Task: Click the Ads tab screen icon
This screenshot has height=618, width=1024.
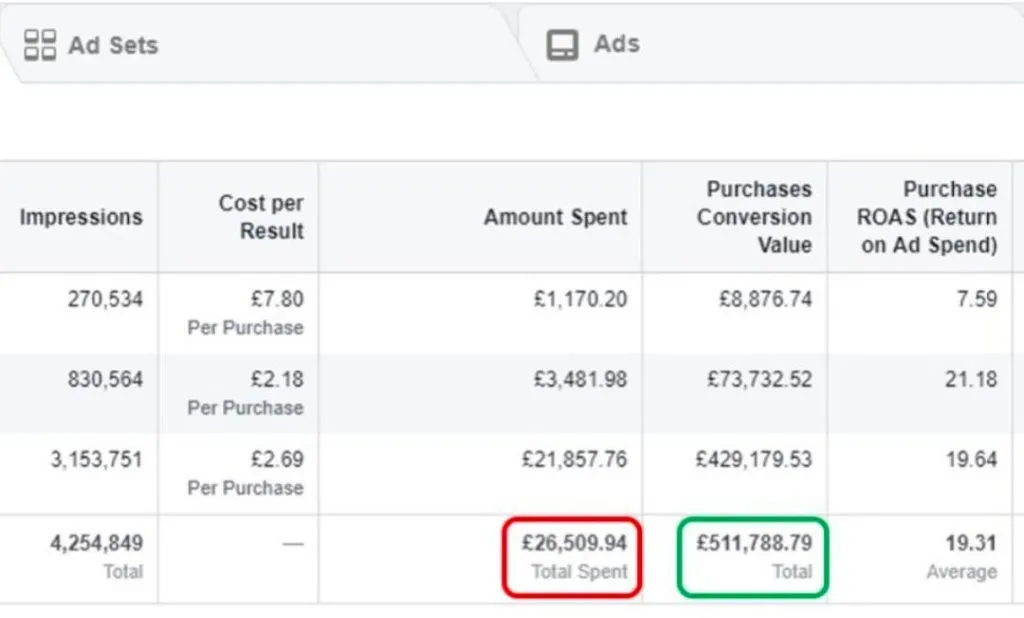Action: 562,45
